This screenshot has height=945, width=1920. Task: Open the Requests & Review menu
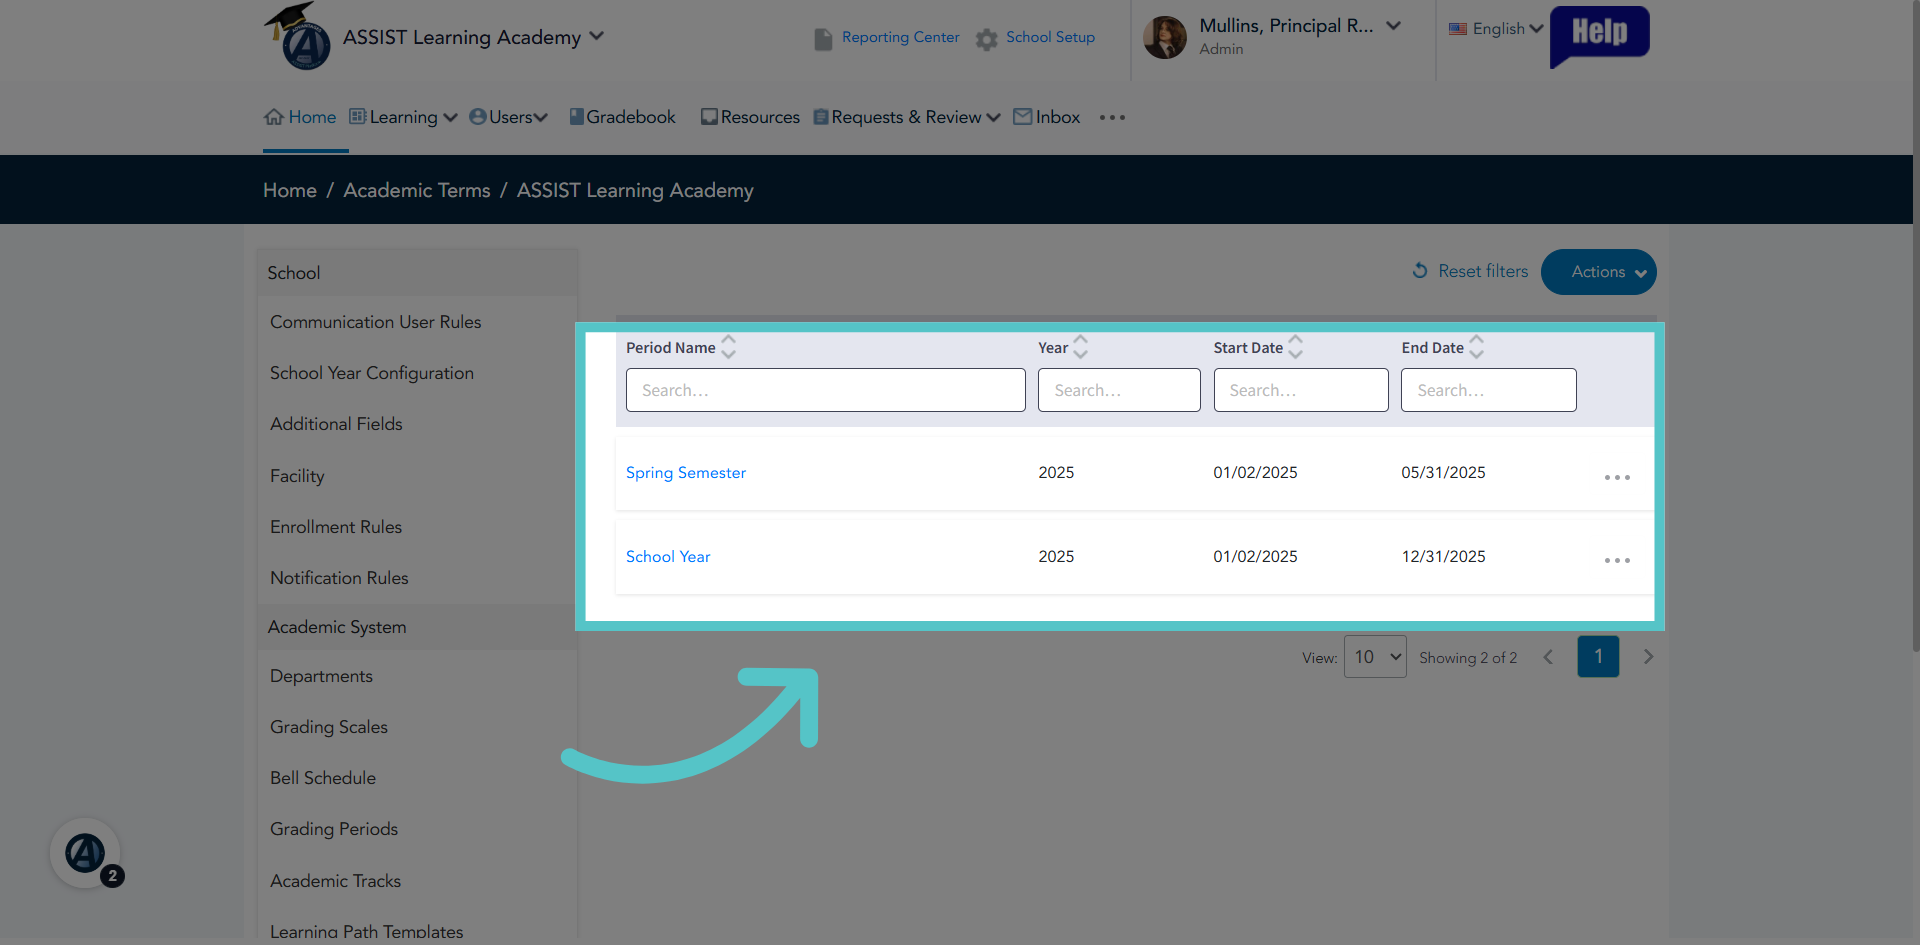pyautogui.click(x=907, y=117)
